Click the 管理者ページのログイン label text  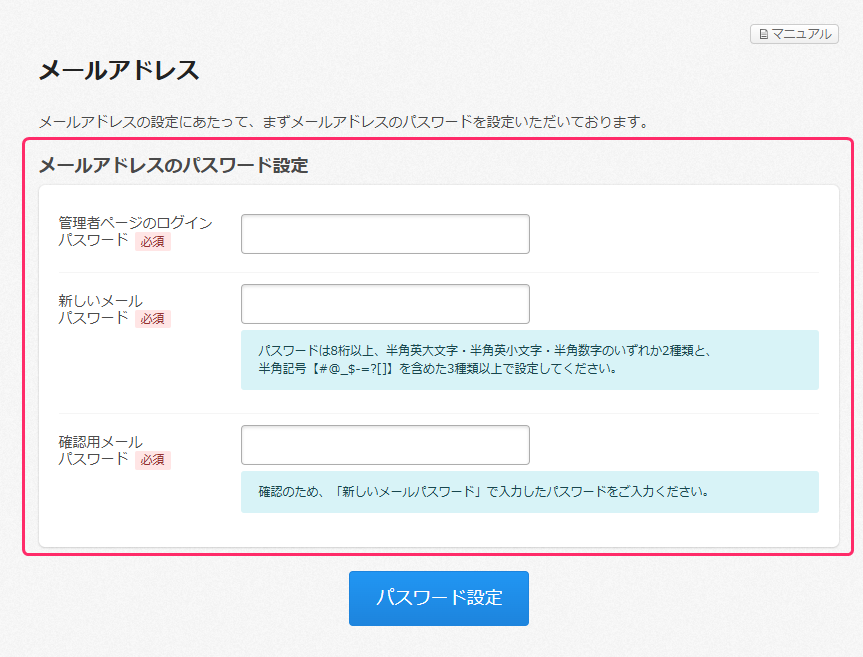tap(135, 223)
